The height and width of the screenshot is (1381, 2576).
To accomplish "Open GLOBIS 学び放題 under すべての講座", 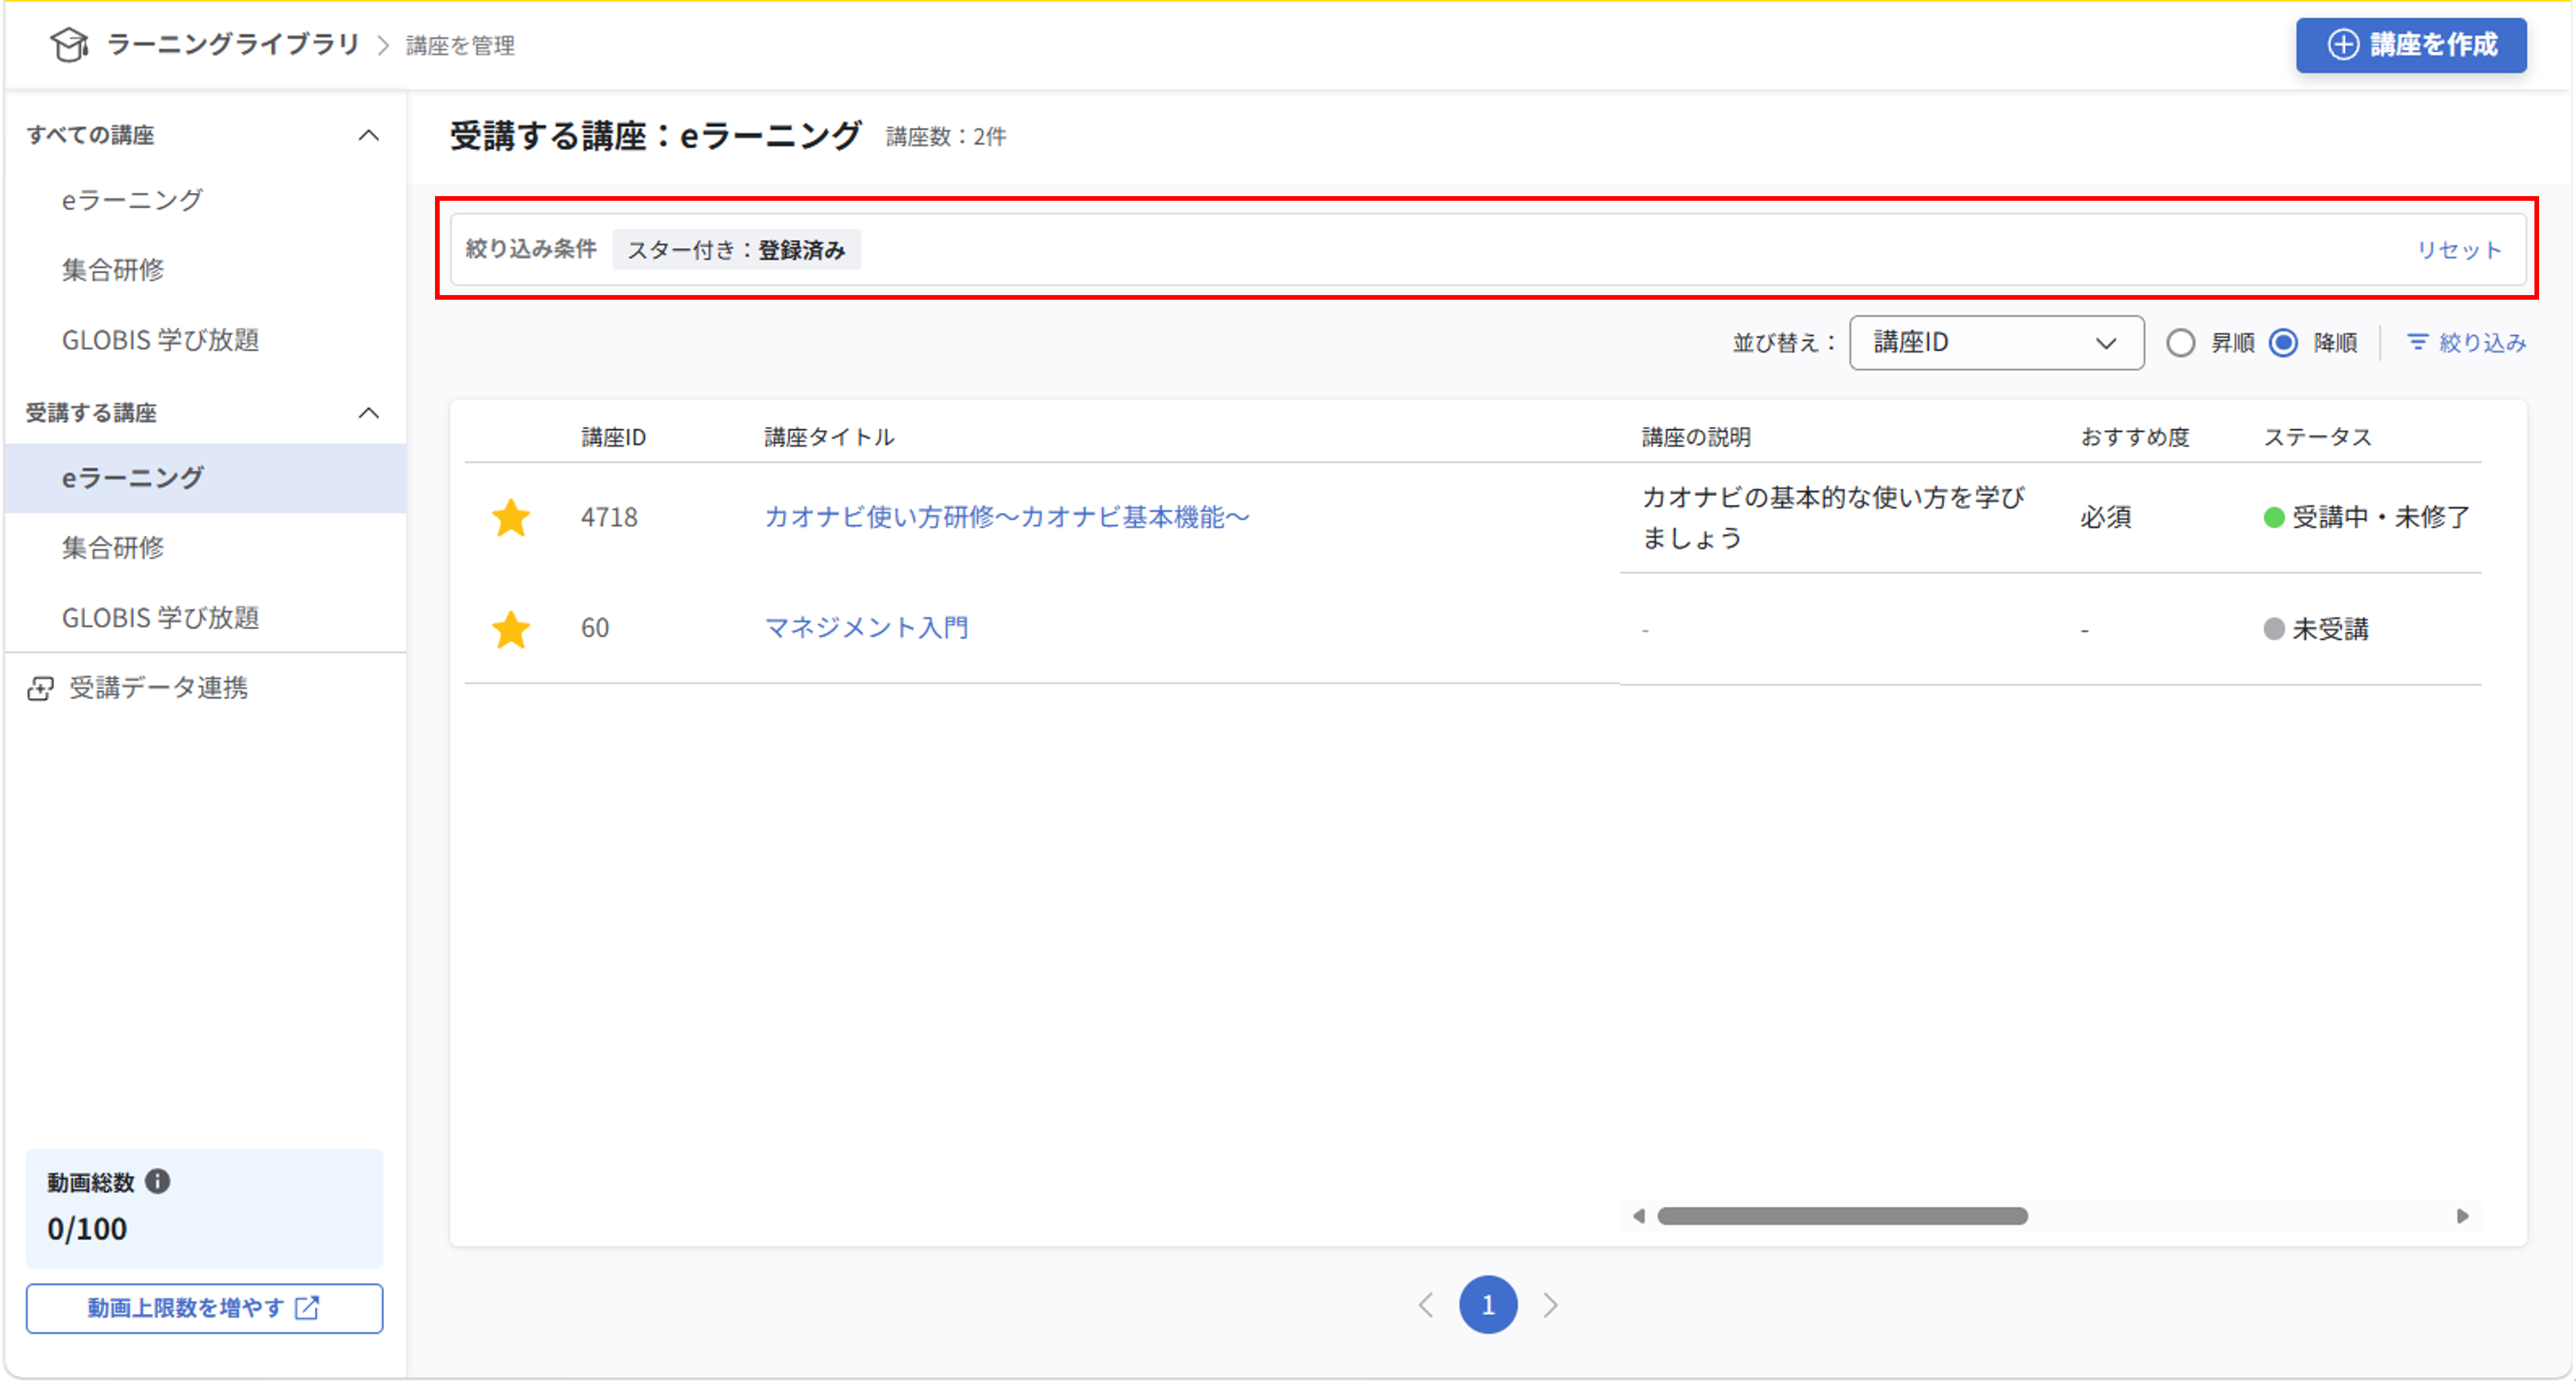I will (x=160, y=340).
